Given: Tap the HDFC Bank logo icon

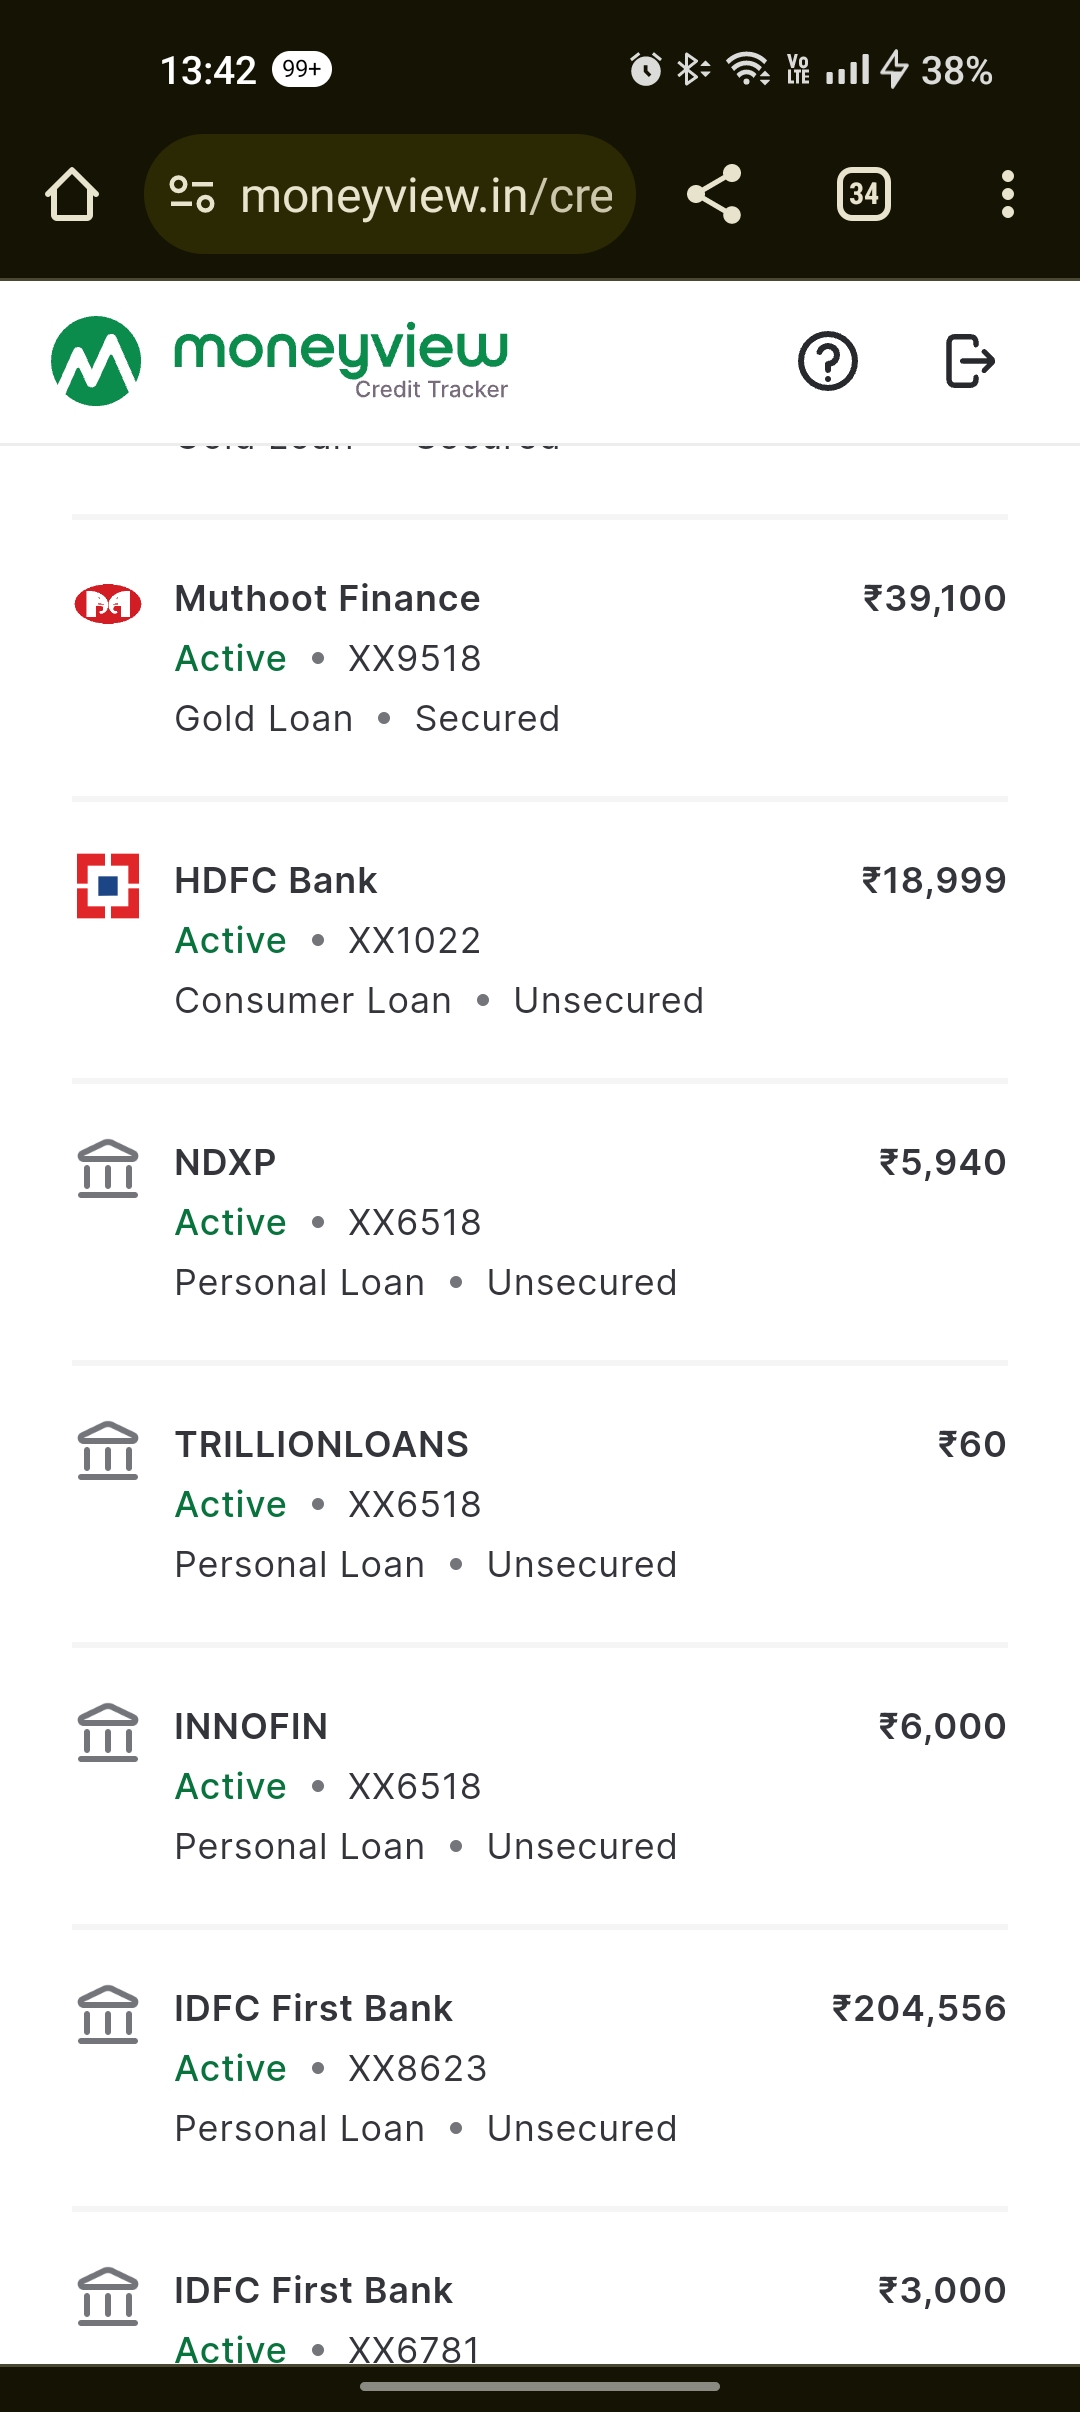Looking at the screenshot, I should tap(108, 885).
